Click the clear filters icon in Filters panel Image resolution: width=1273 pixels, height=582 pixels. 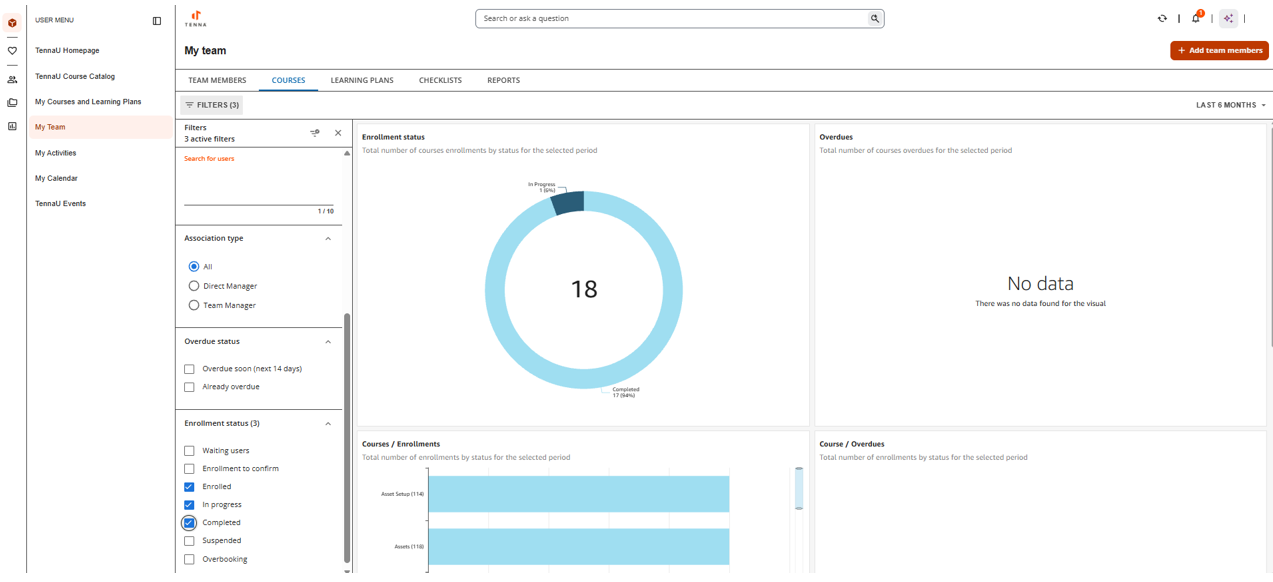pos(315,133)
